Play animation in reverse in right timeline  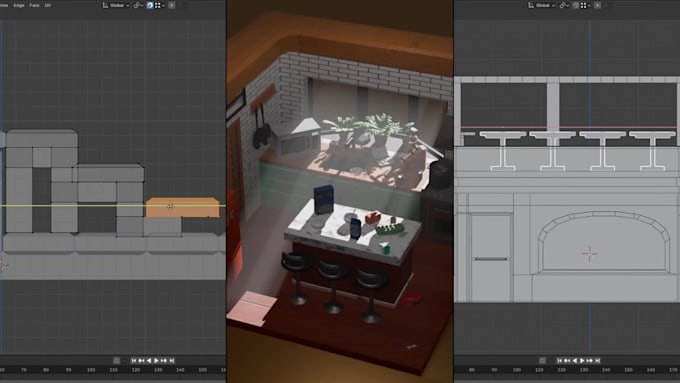click(575, 360)
